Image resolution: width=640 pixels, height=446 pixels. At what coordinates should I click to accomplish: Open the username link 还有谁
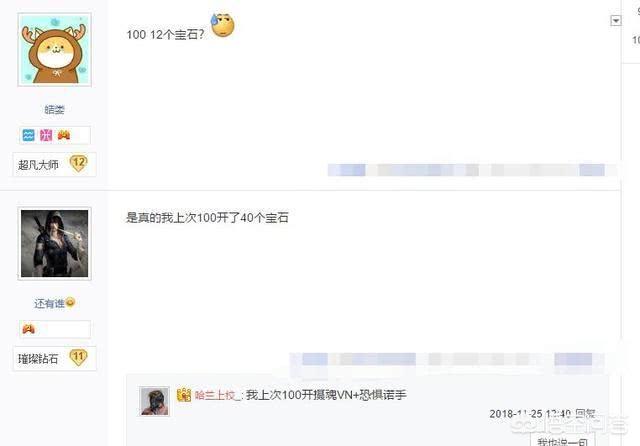pos(49,303)
